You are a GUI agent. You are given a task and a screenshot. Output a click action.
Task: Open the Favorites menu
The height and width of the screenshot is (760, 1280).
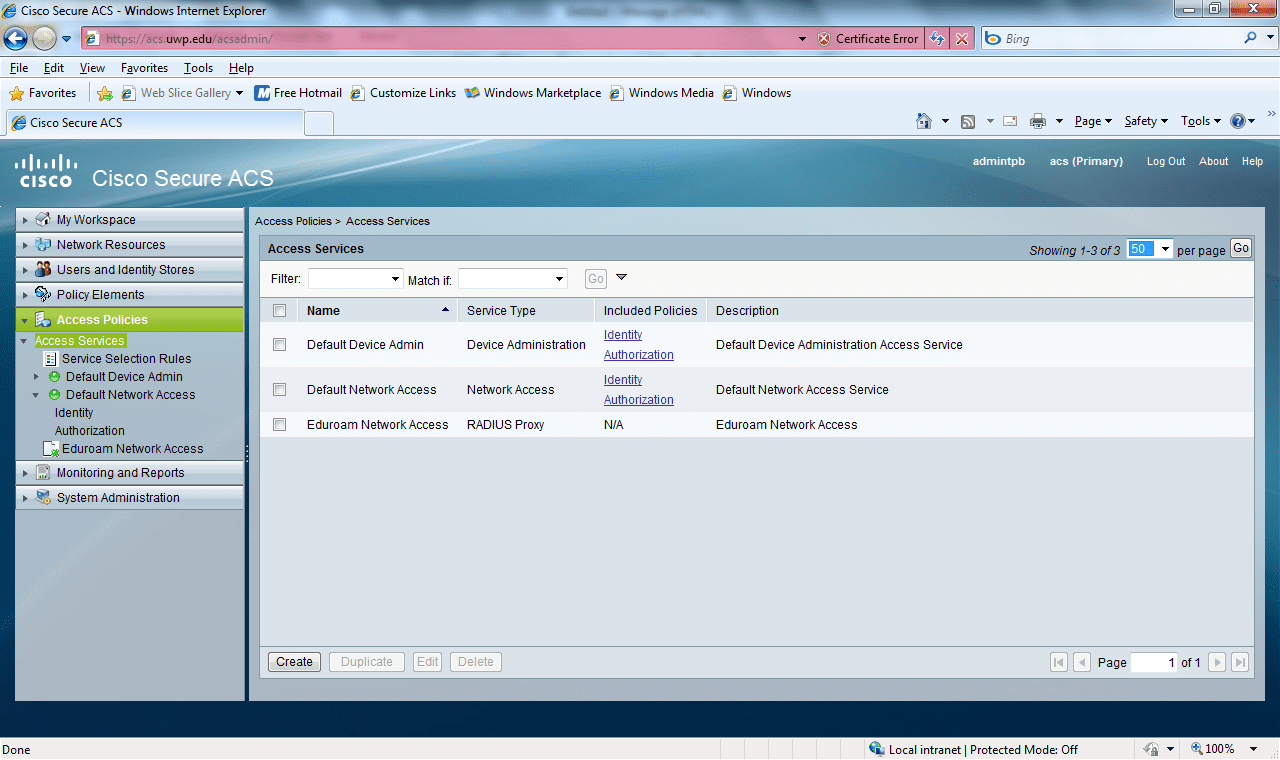click(144, 68)
